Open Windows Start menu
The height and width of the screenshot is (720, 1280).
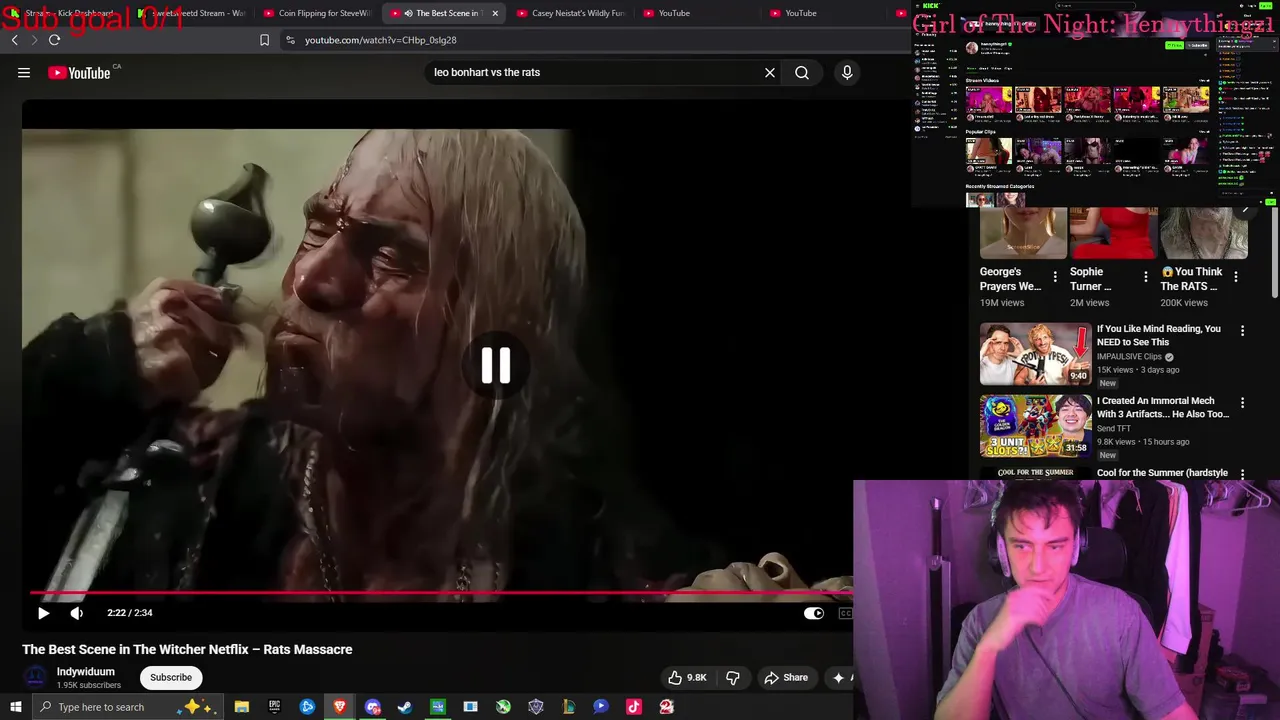coord(15,707)
